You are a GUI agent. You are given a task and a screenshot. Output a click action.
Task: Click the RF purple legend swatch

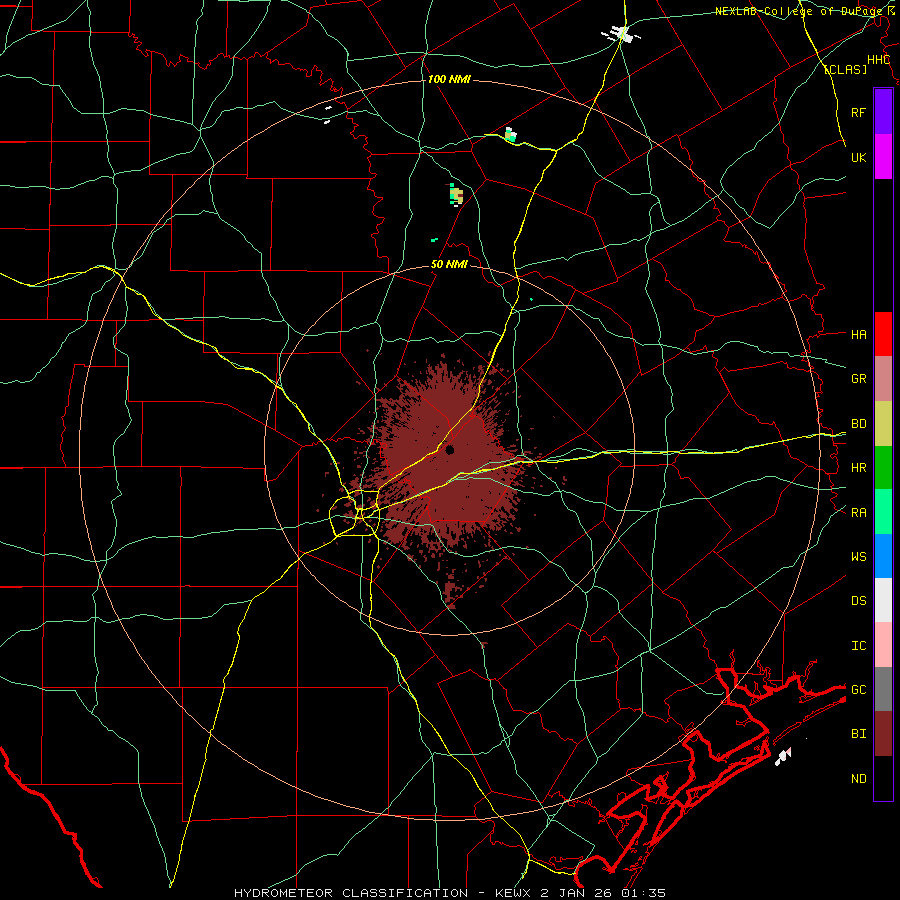coord(883,112)
